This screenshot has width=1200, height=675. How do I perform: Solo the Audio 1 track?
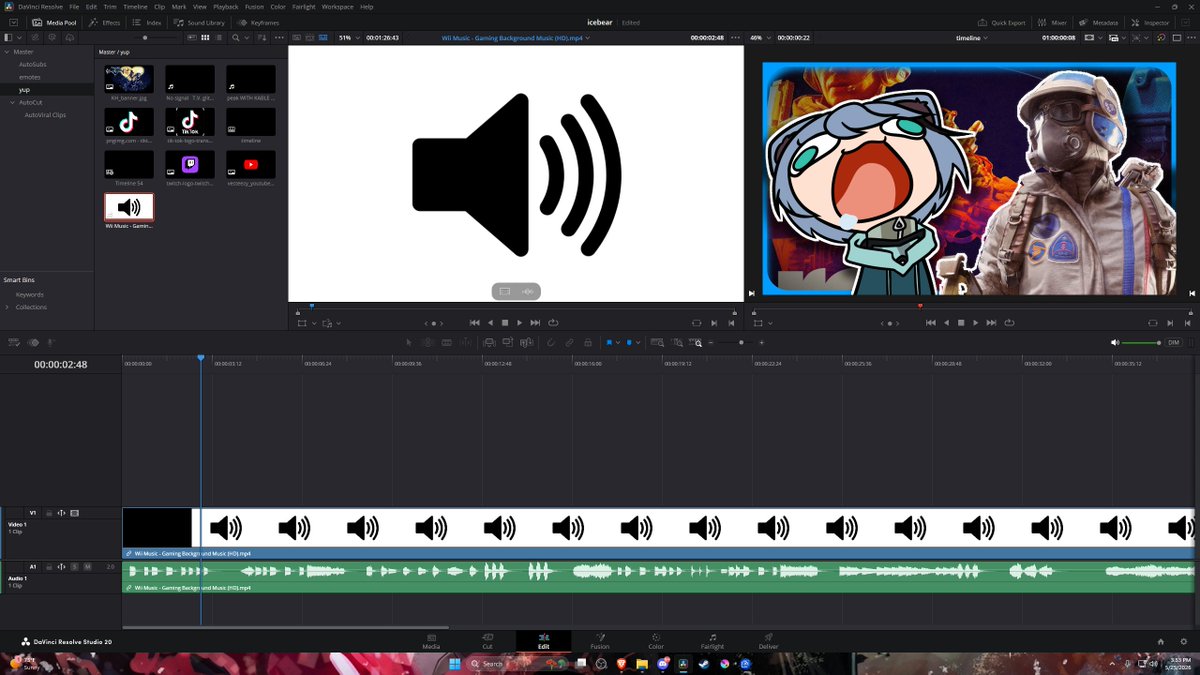tap(74, 566)
